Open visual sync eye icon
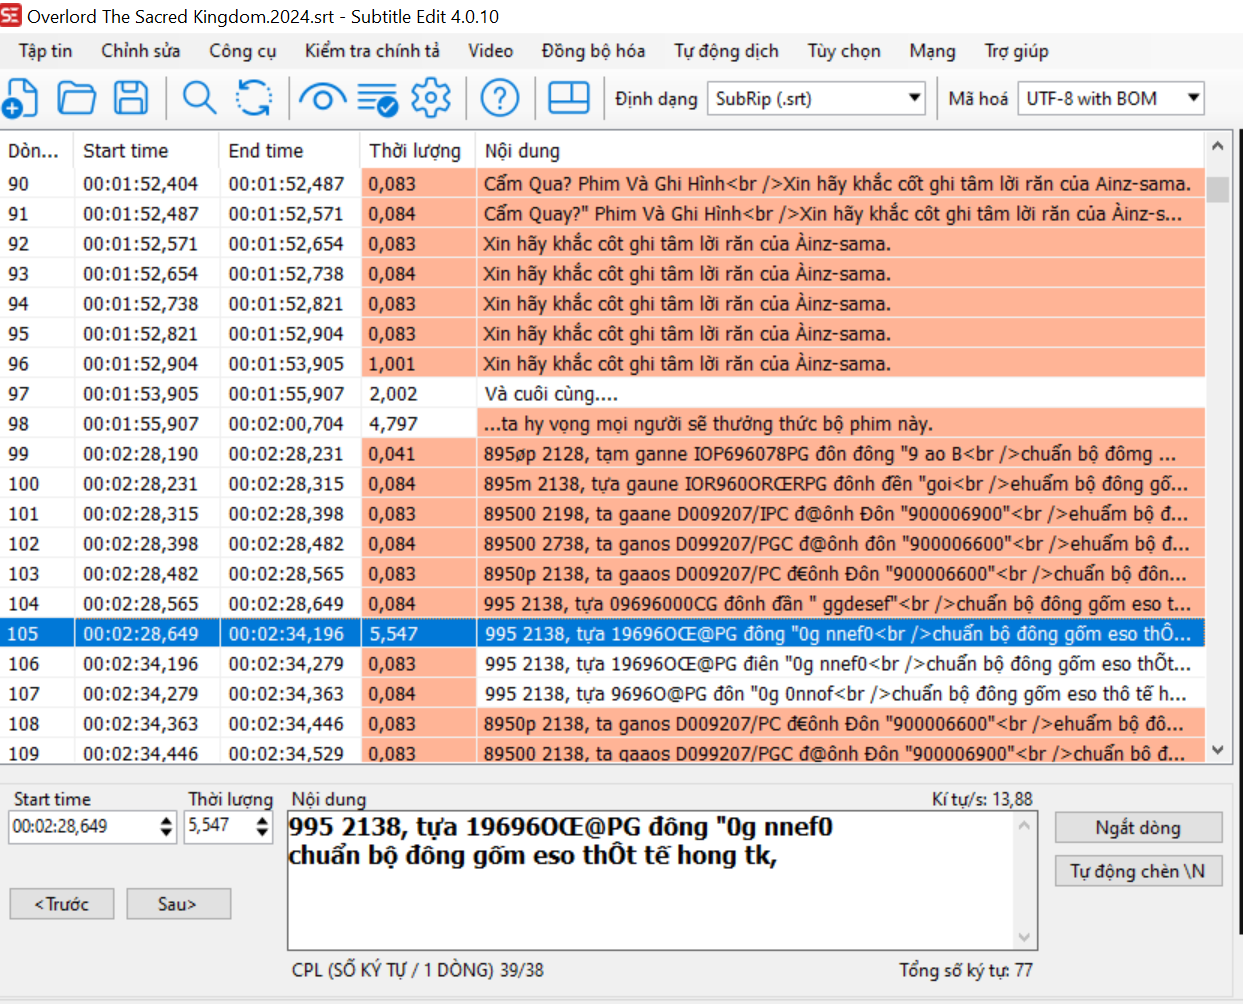The height and width of the screenshot is (1004, 1243). 322,98
